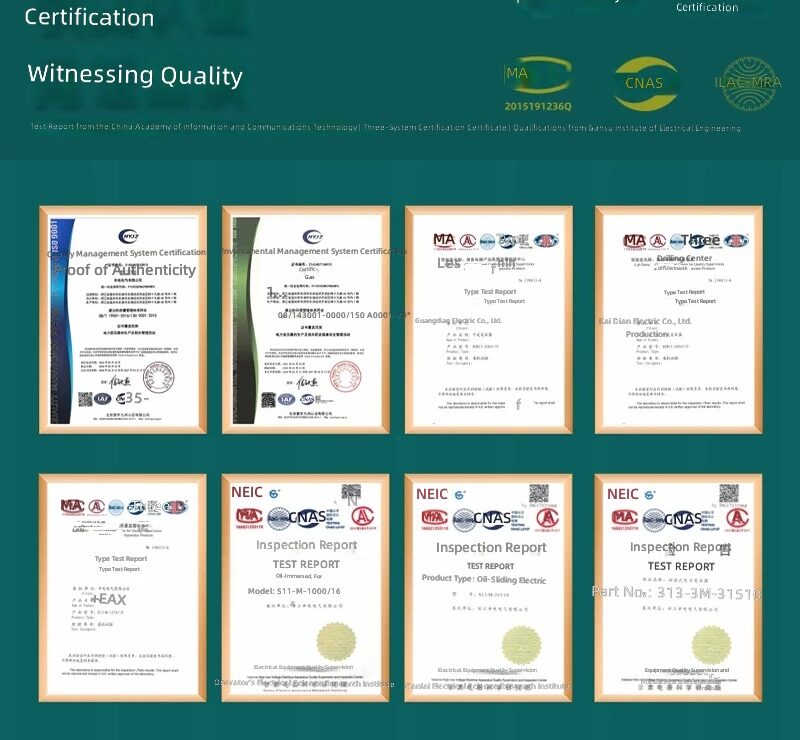This screenshot has width=800, height=740.
Task: Click the QR code on the Part No. report
Action: click(x=729, y=494)
